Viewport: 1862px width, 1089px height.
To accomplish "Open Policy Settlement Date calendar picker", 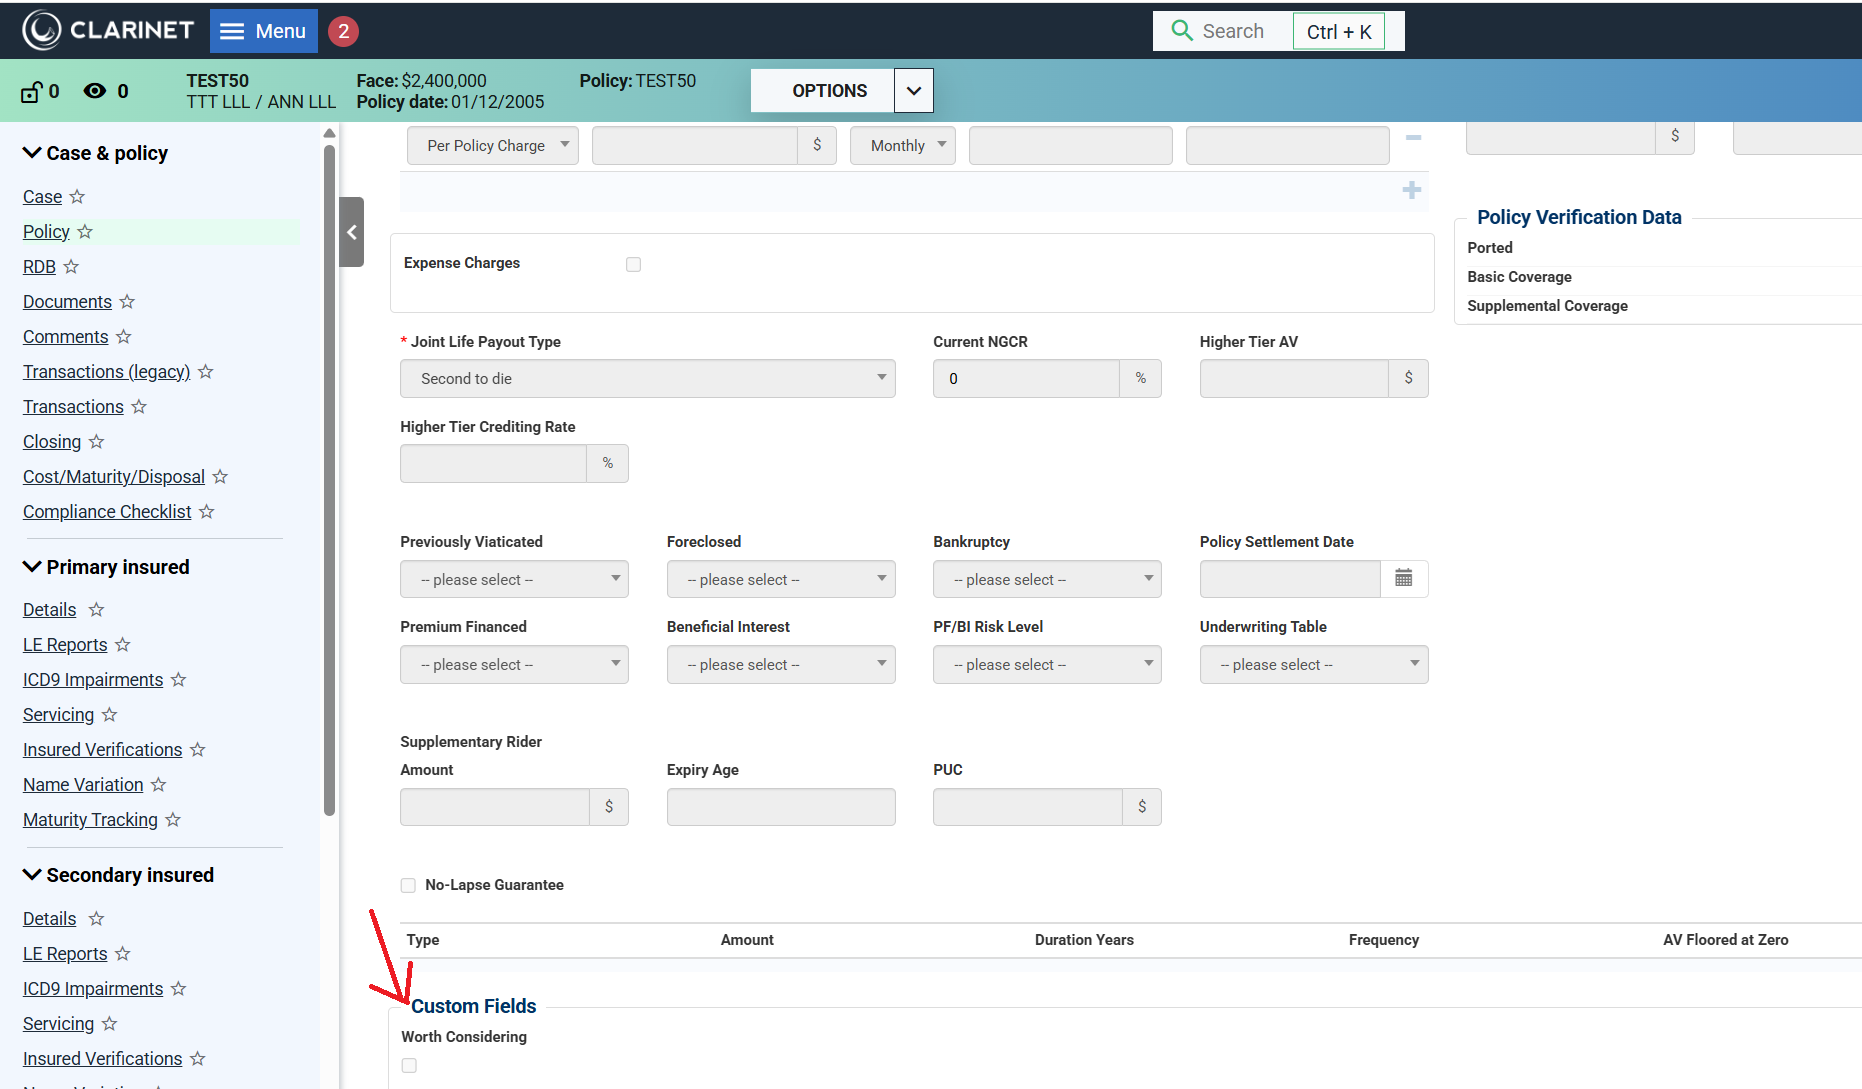I will (x=1403, y=579).
